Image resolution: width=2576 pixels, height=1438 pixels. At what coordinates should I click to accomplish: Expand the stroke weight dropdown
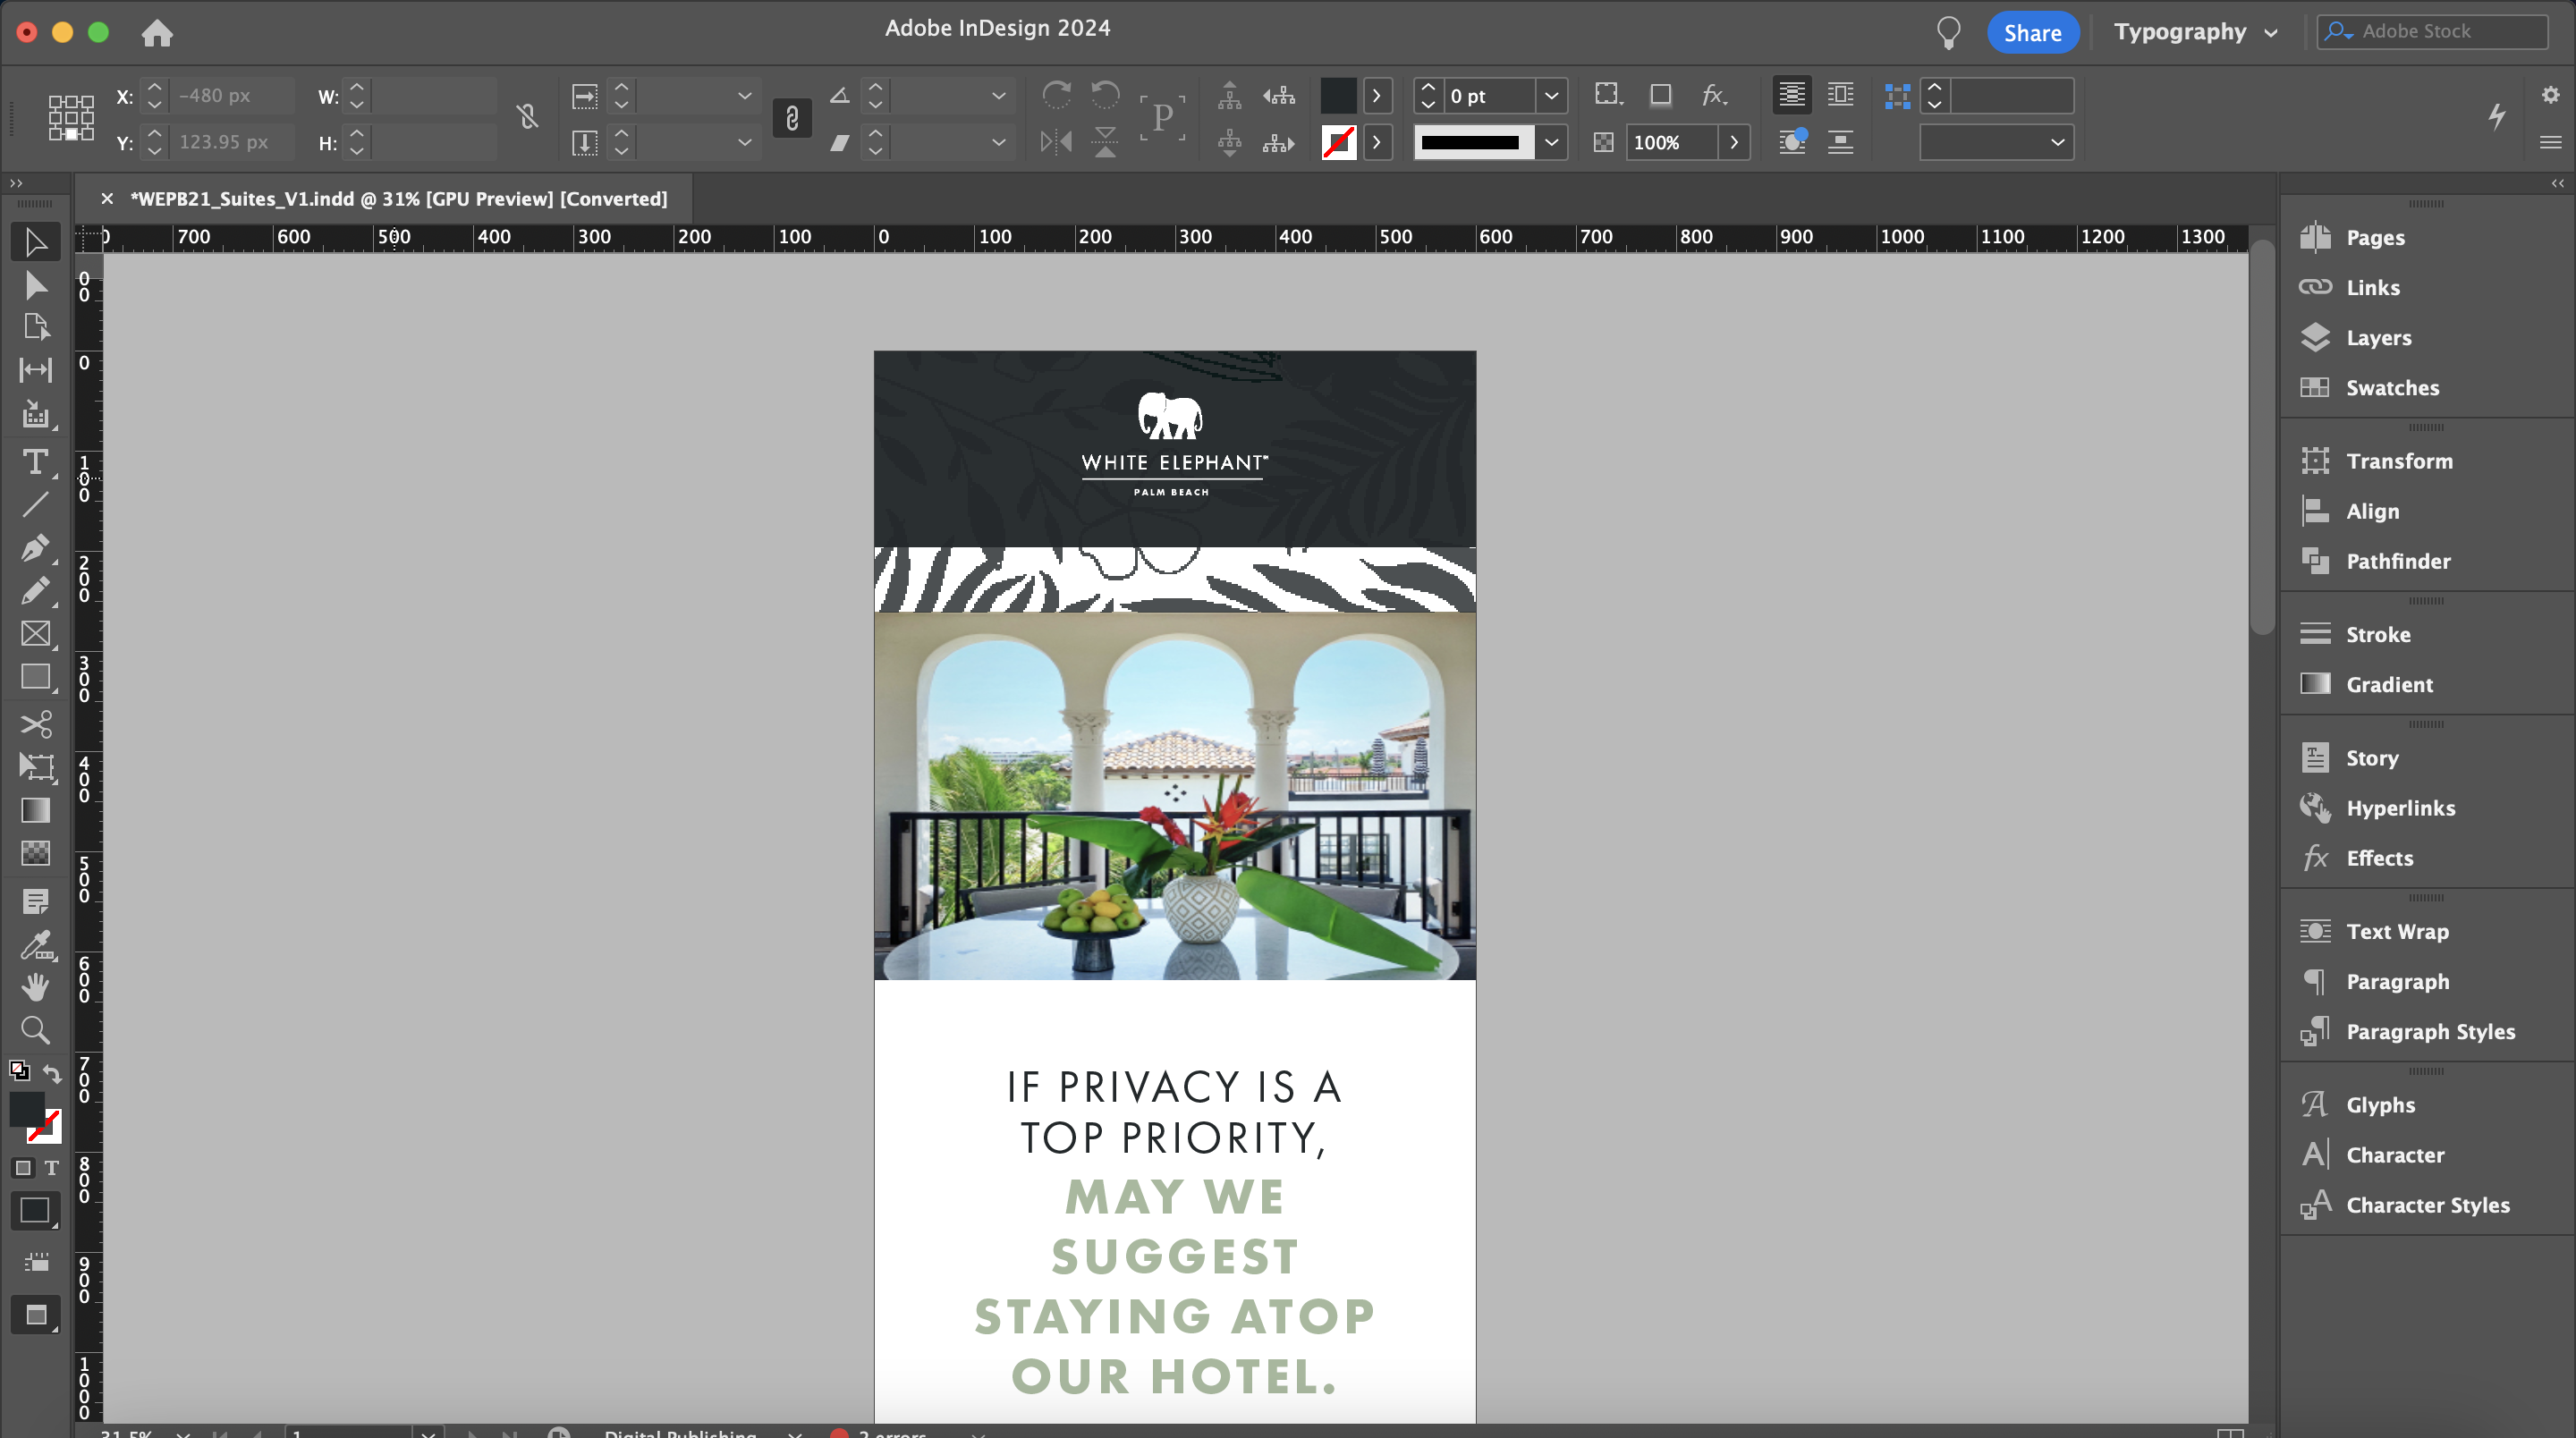1551,96
